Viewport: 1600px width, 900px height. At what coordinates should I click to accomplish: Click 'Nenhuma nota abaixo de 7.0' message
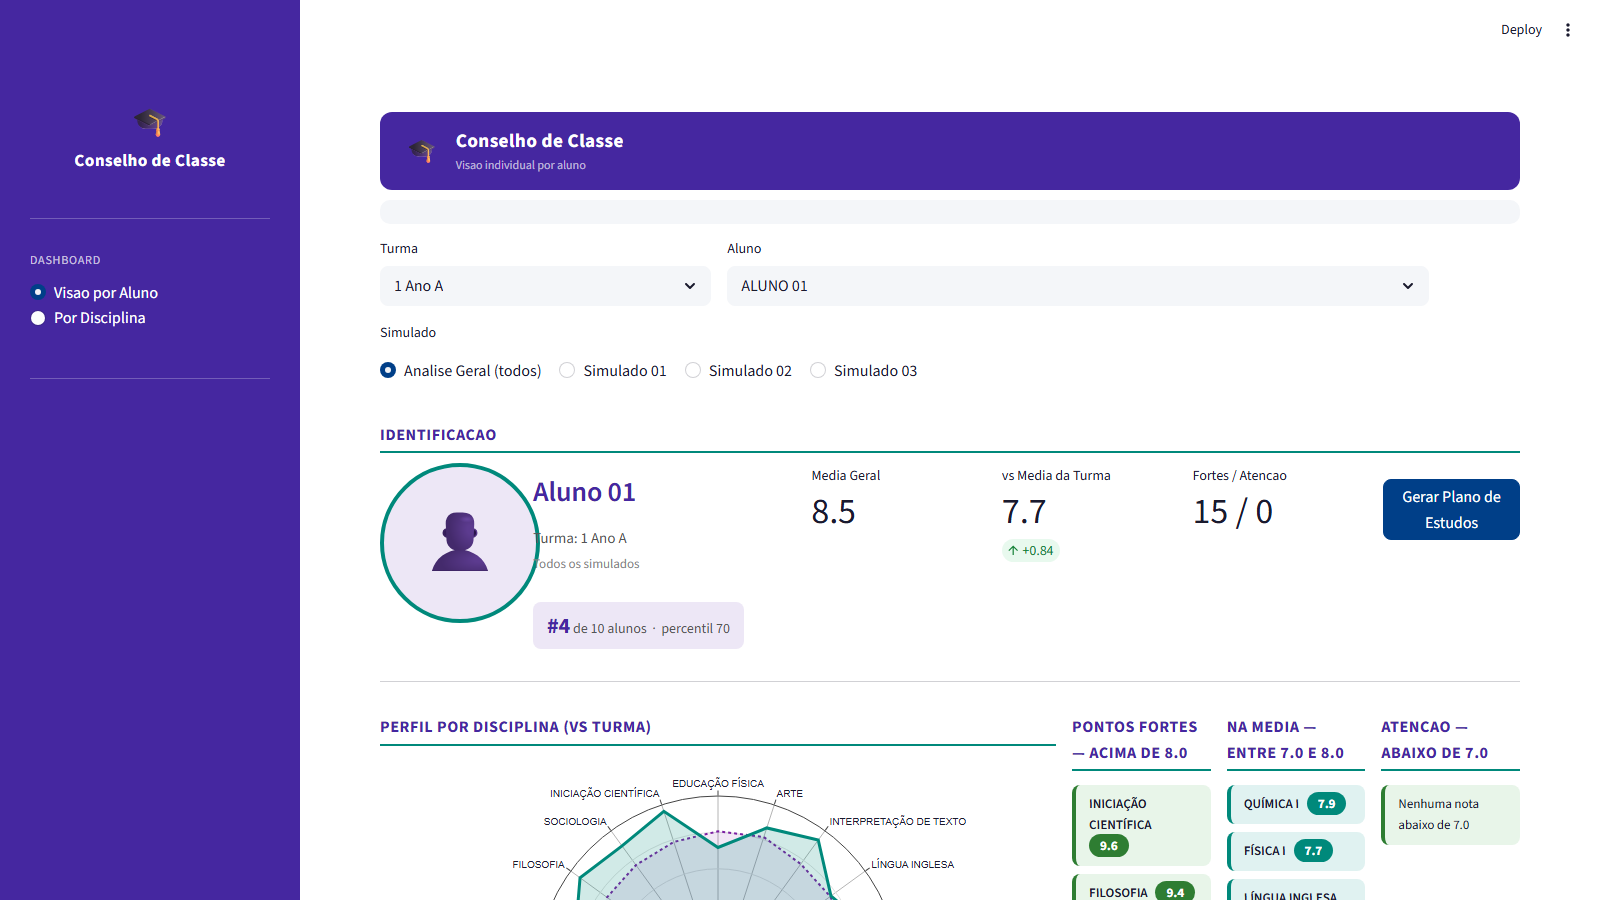point(1450,815)
